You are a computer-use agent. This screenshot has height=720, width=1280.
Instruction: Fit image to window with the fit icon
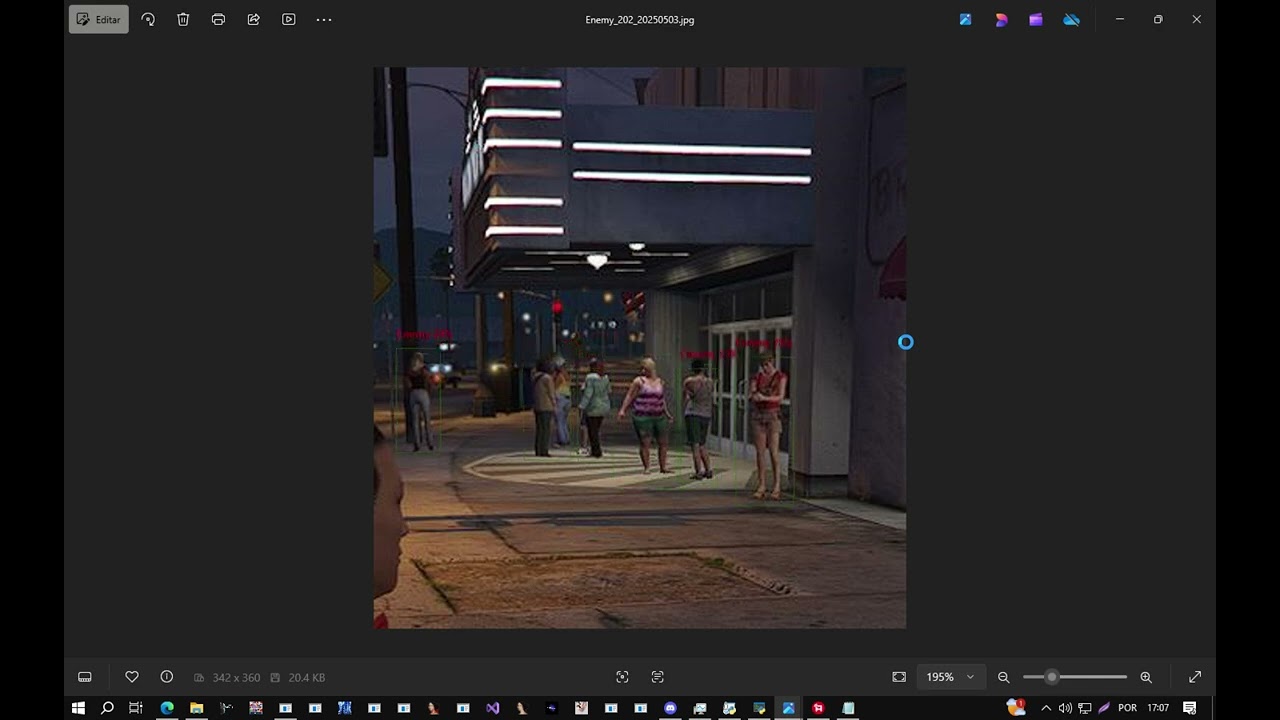point(899,677)
